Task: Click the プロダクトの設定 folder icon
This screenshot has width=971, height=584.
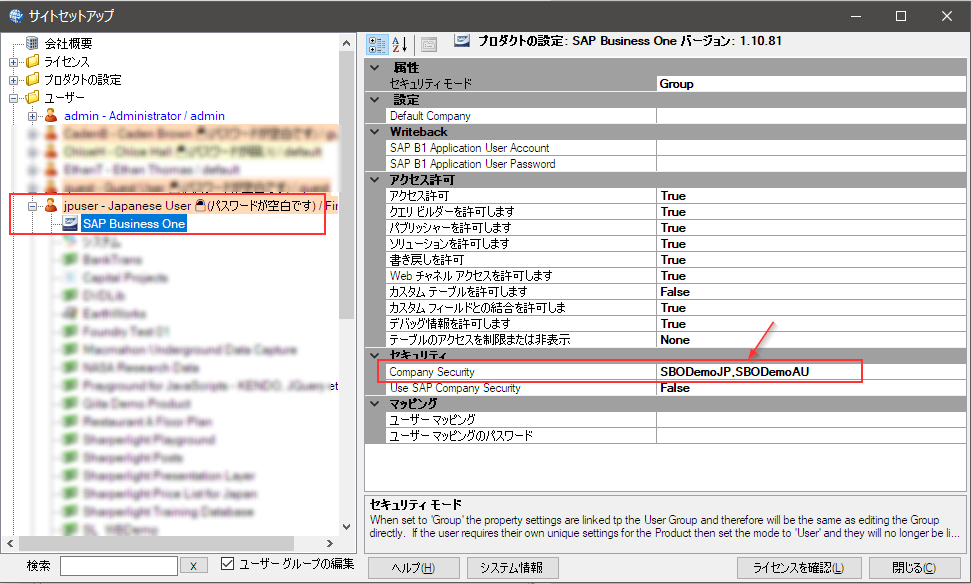Action: tap(32, 79)
